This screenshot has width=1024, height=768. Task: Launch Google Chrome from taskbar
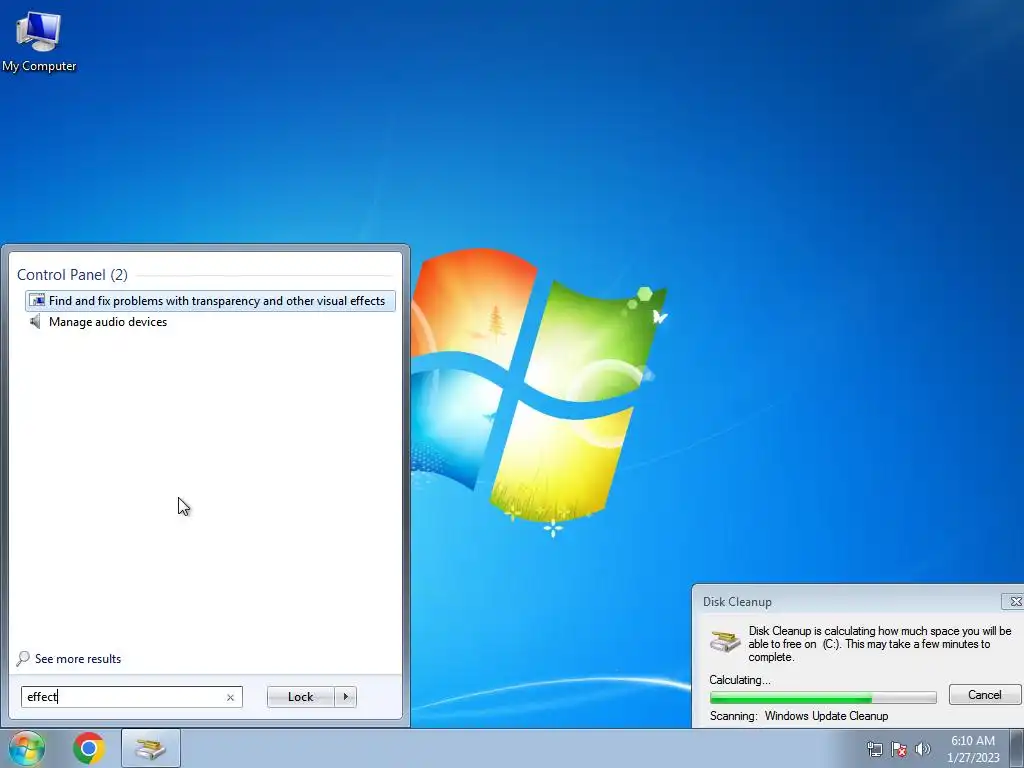pyautogui.click(x=89, y=748)
